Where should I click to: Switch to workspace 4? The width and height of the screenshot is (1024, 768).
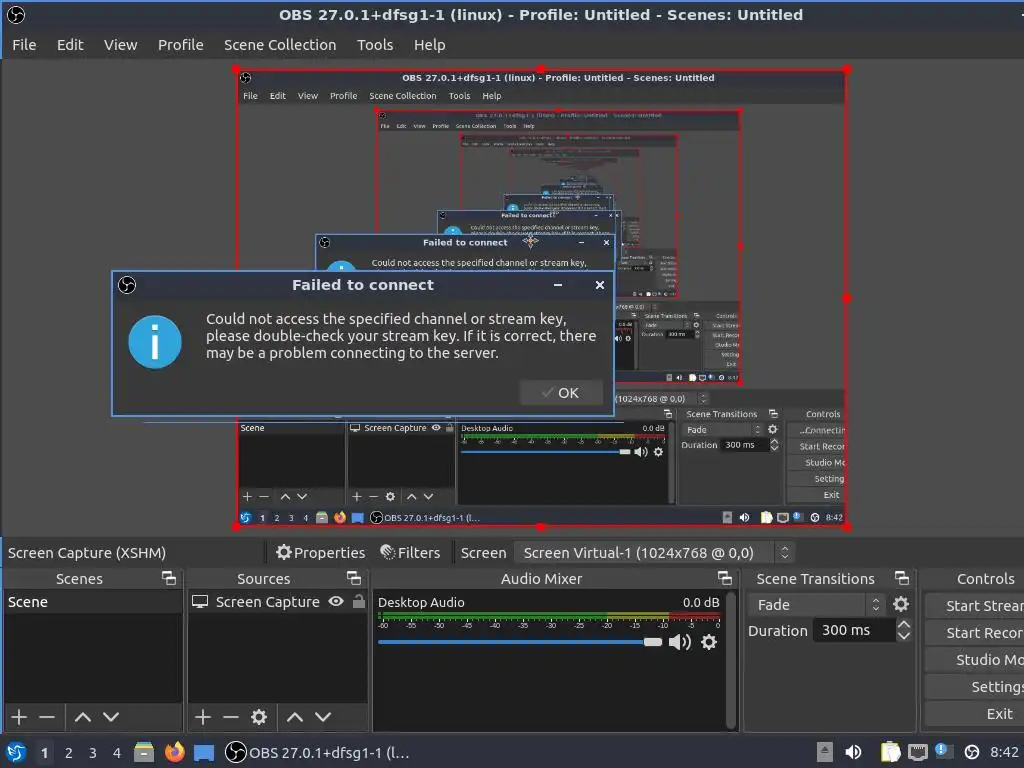coord(117,753)
